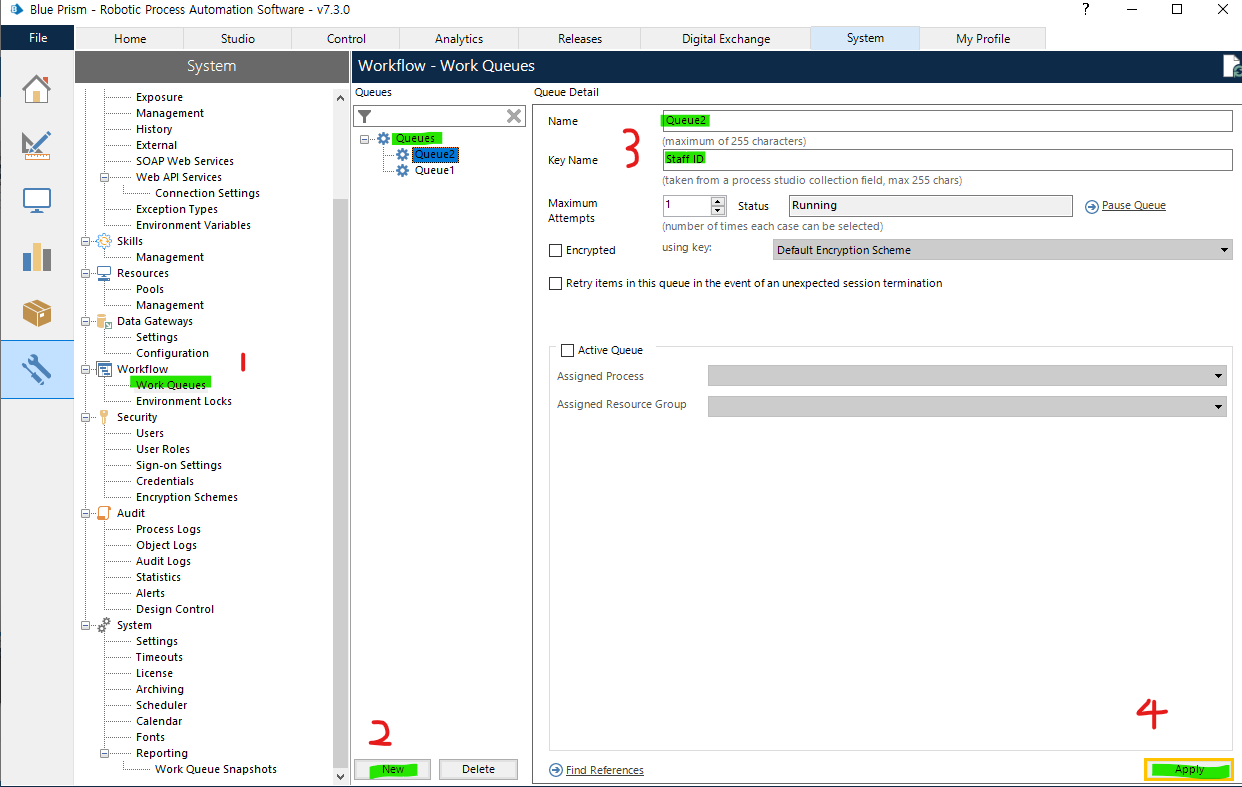The image size is (1242, 787).
Task: Increase Maximum Attempts with up arrow
Action: [x=718, y=201]
